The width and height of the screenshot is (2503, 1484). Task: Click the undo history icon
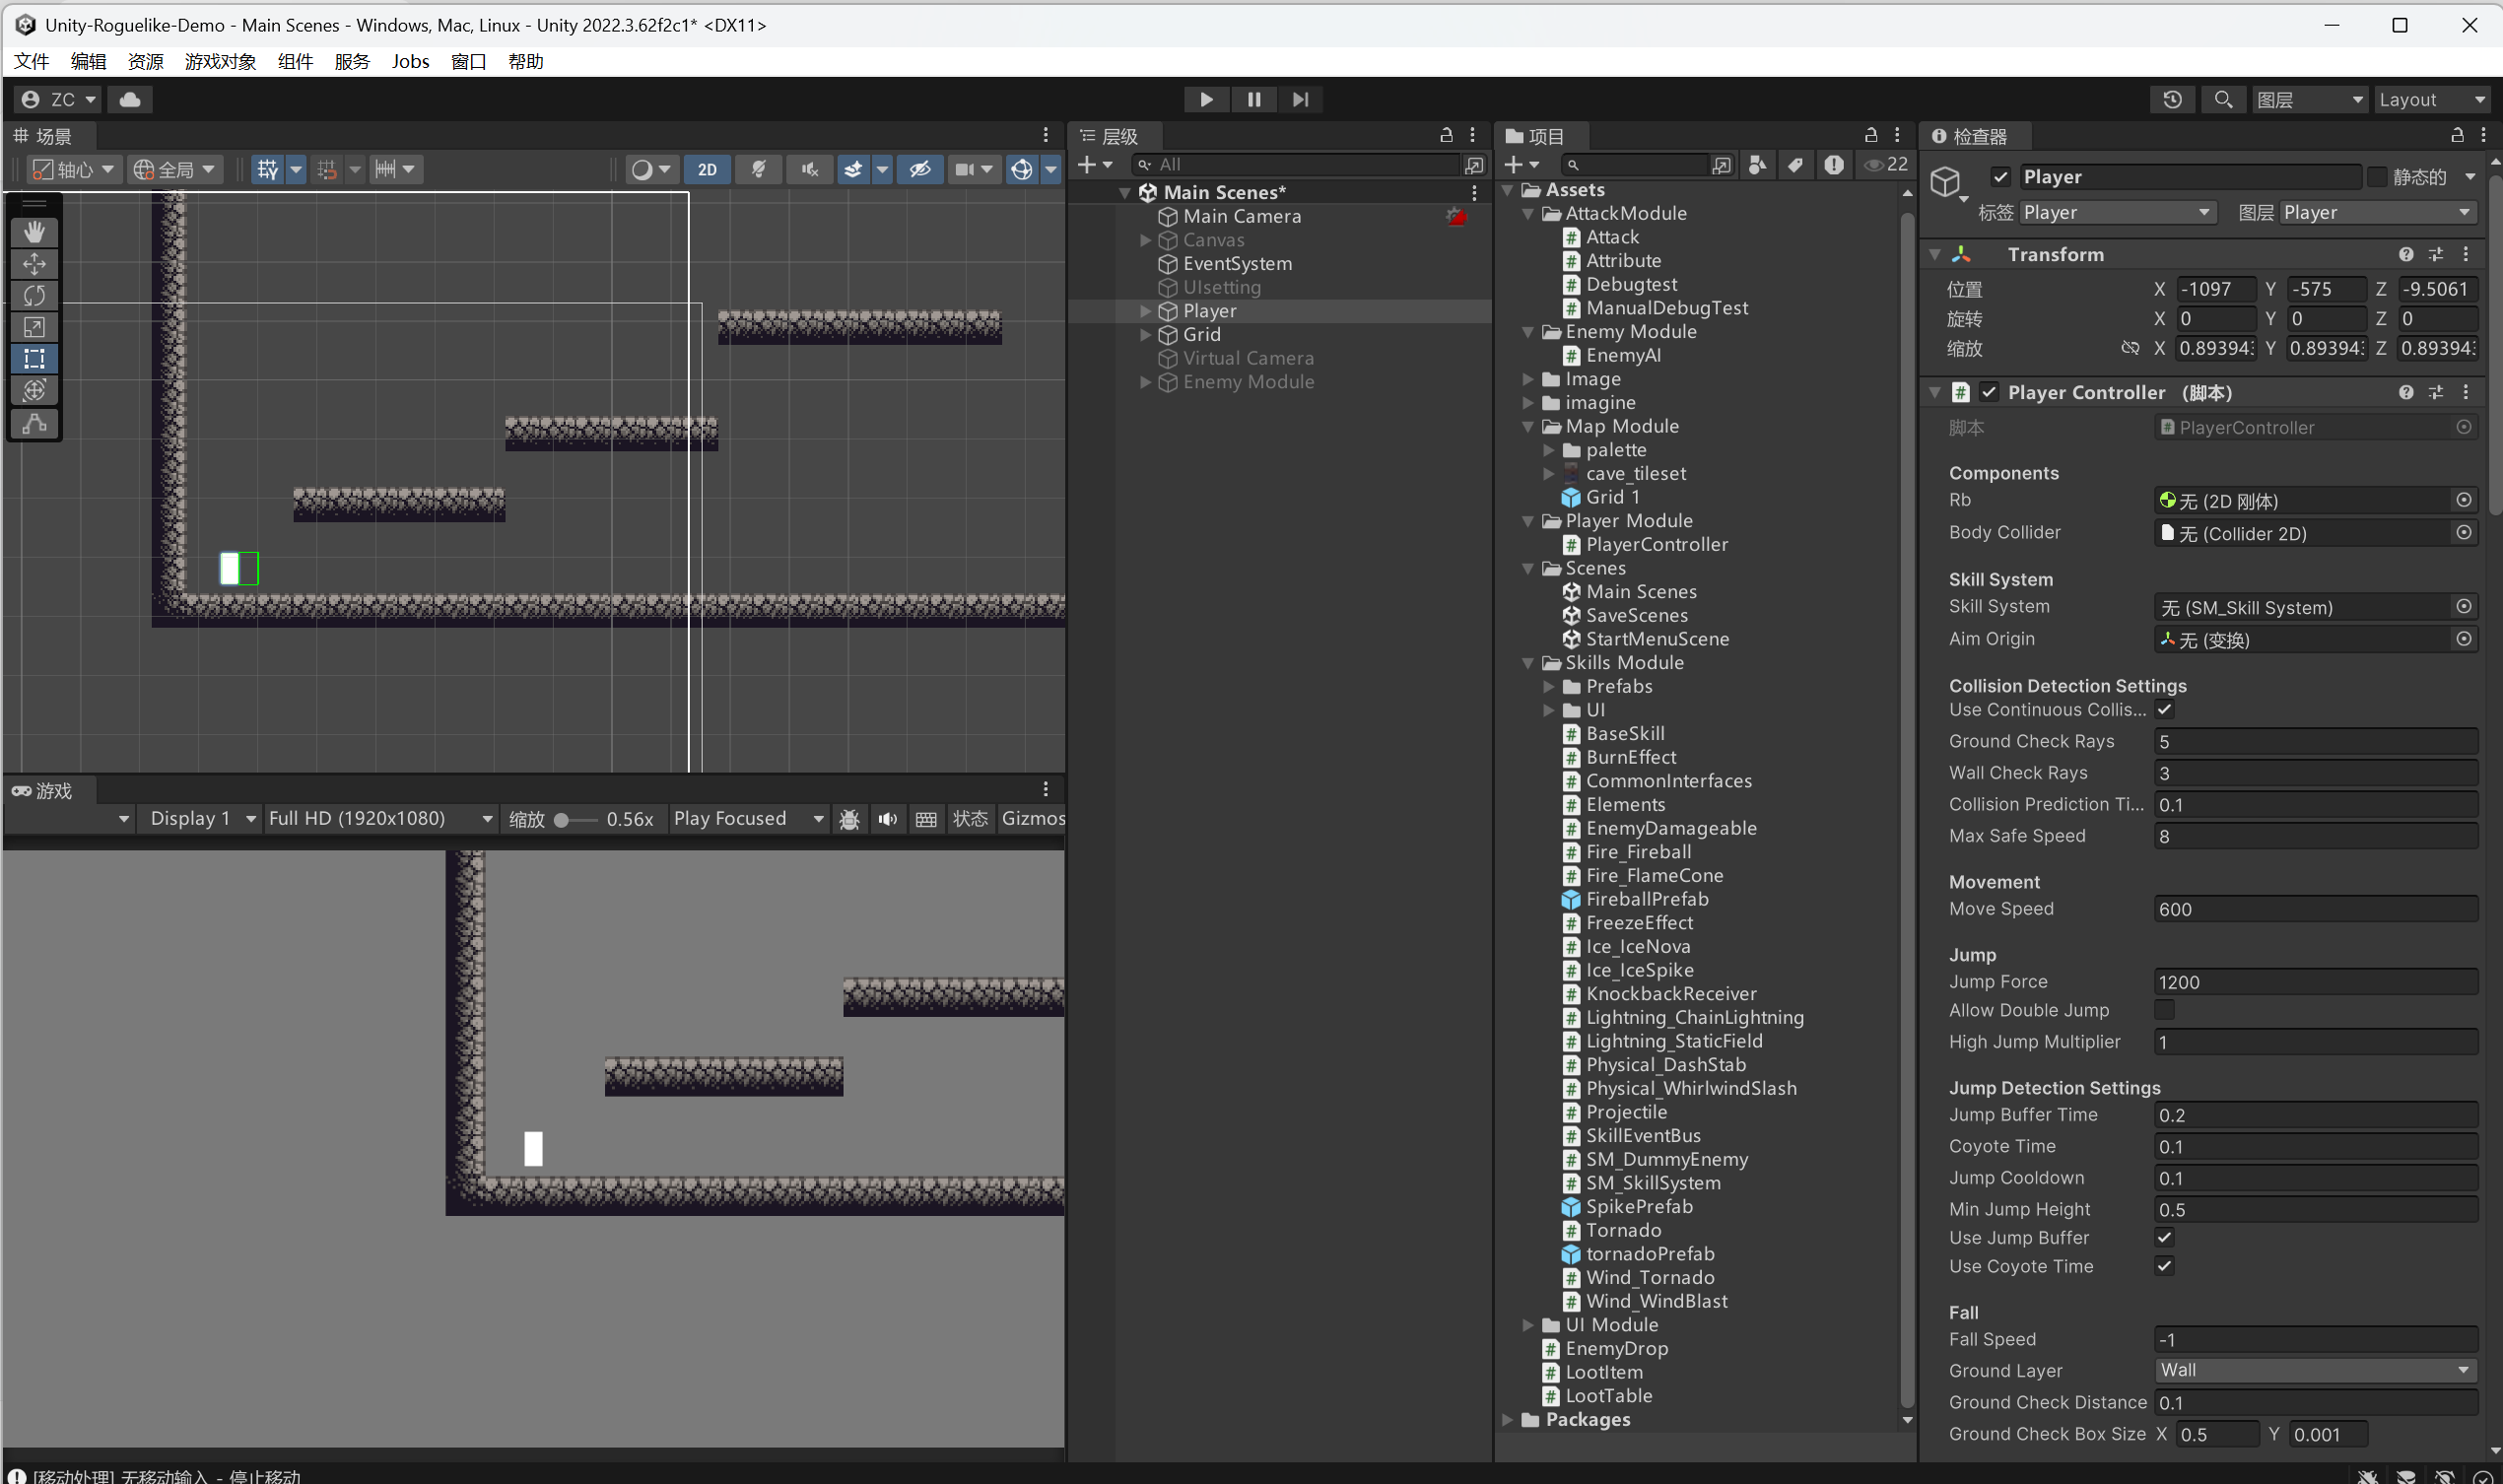(2172, 99)
